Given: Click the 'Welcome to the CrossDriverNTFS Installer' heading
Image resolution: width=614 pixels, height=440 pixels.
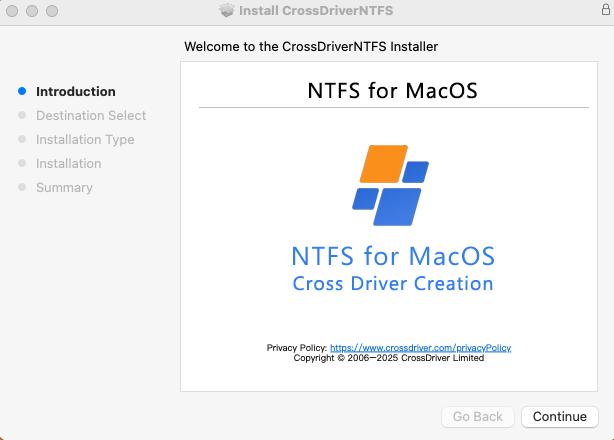Looking at the screenshot, I should click(x=311, y=47).
